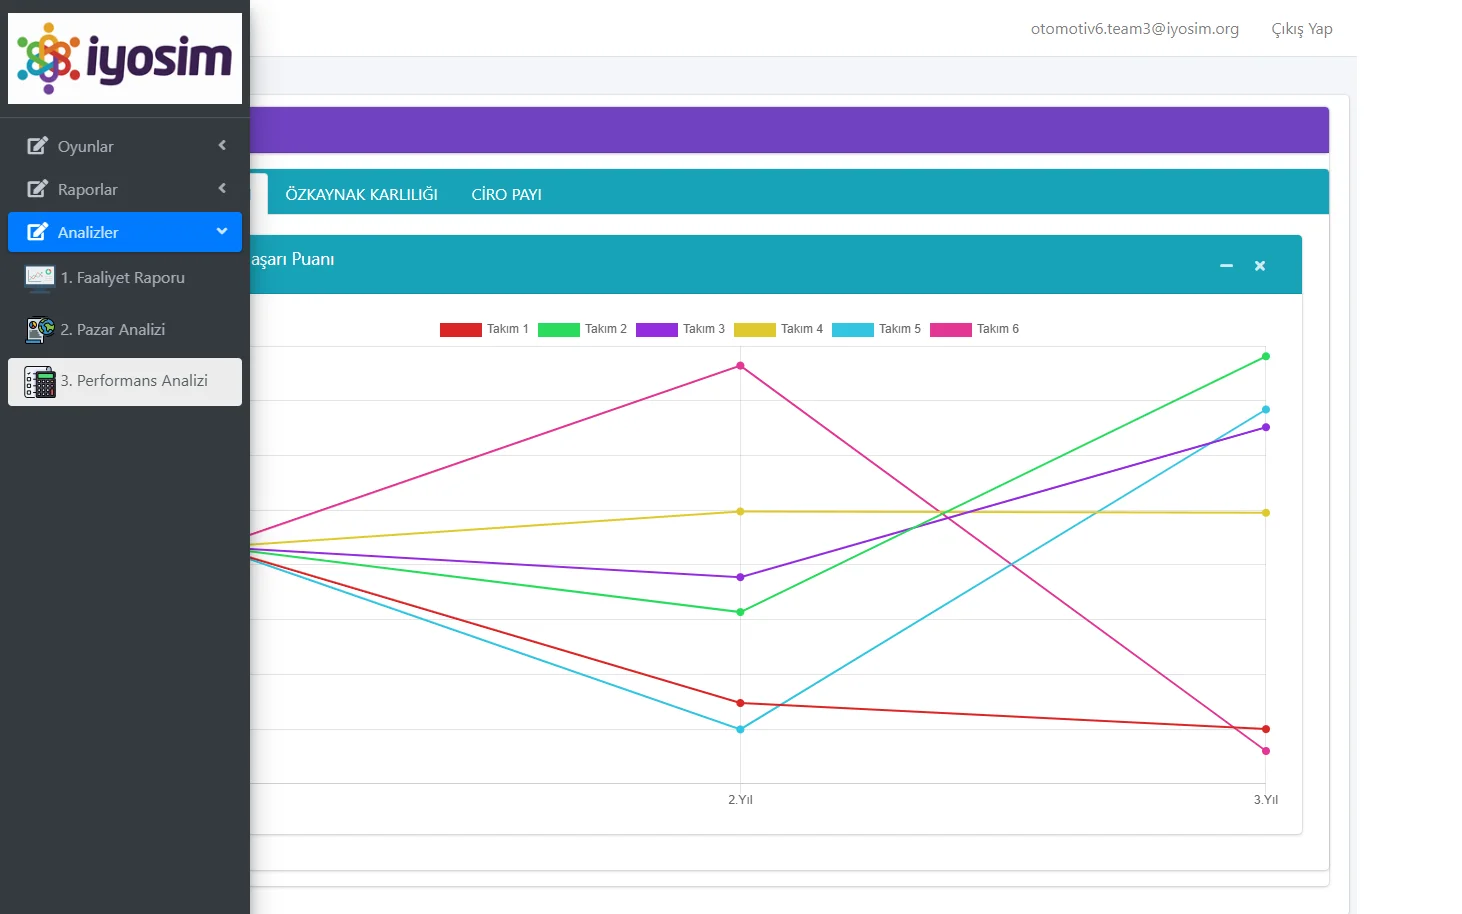The width and height of the screenshot is (1462, 914).
Task: Click the 3.Yıl axis label
Action: pyautogui.click(x=1266, y=800)
